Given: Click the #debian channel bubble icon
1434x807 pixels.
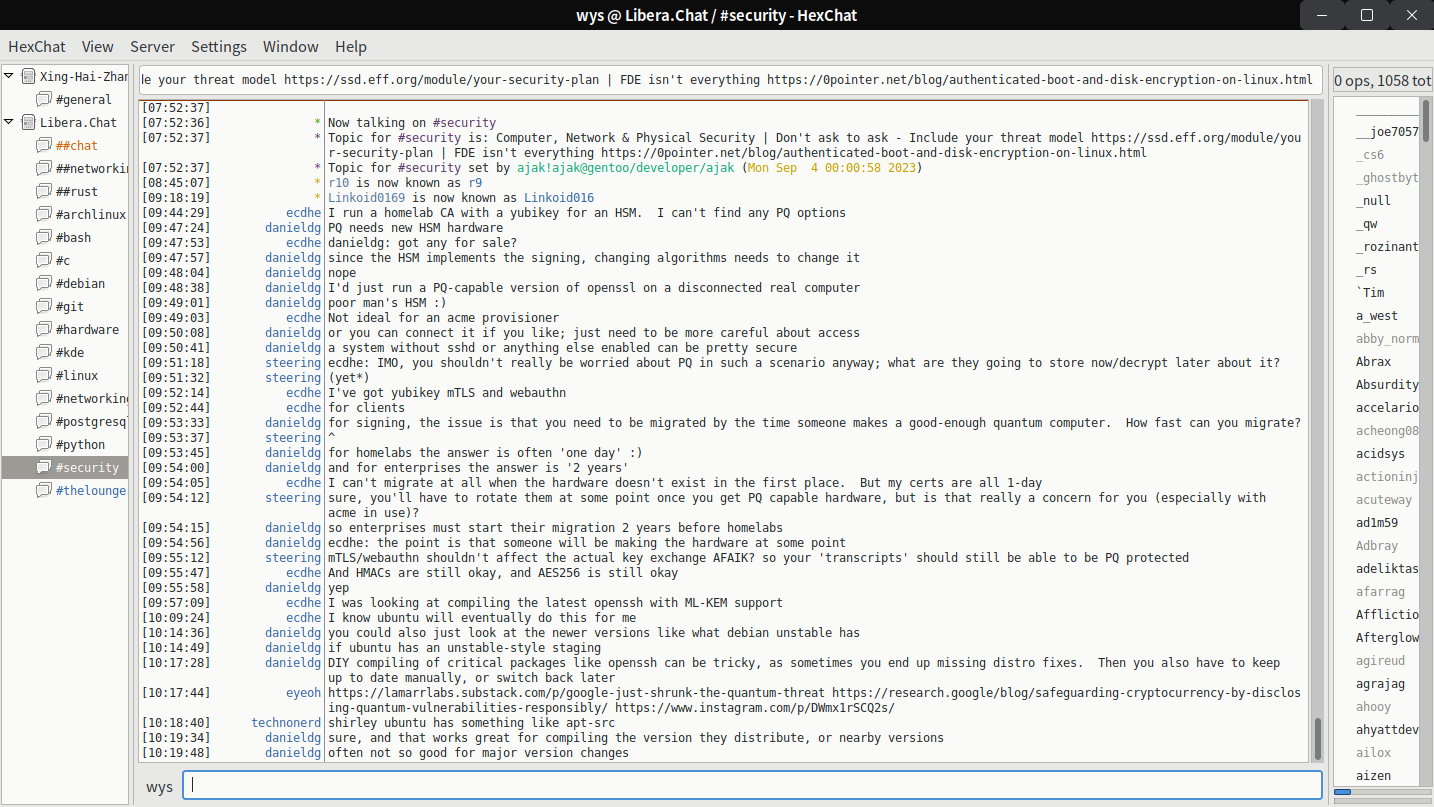Looking at the screenshot, I should (43, 284).
